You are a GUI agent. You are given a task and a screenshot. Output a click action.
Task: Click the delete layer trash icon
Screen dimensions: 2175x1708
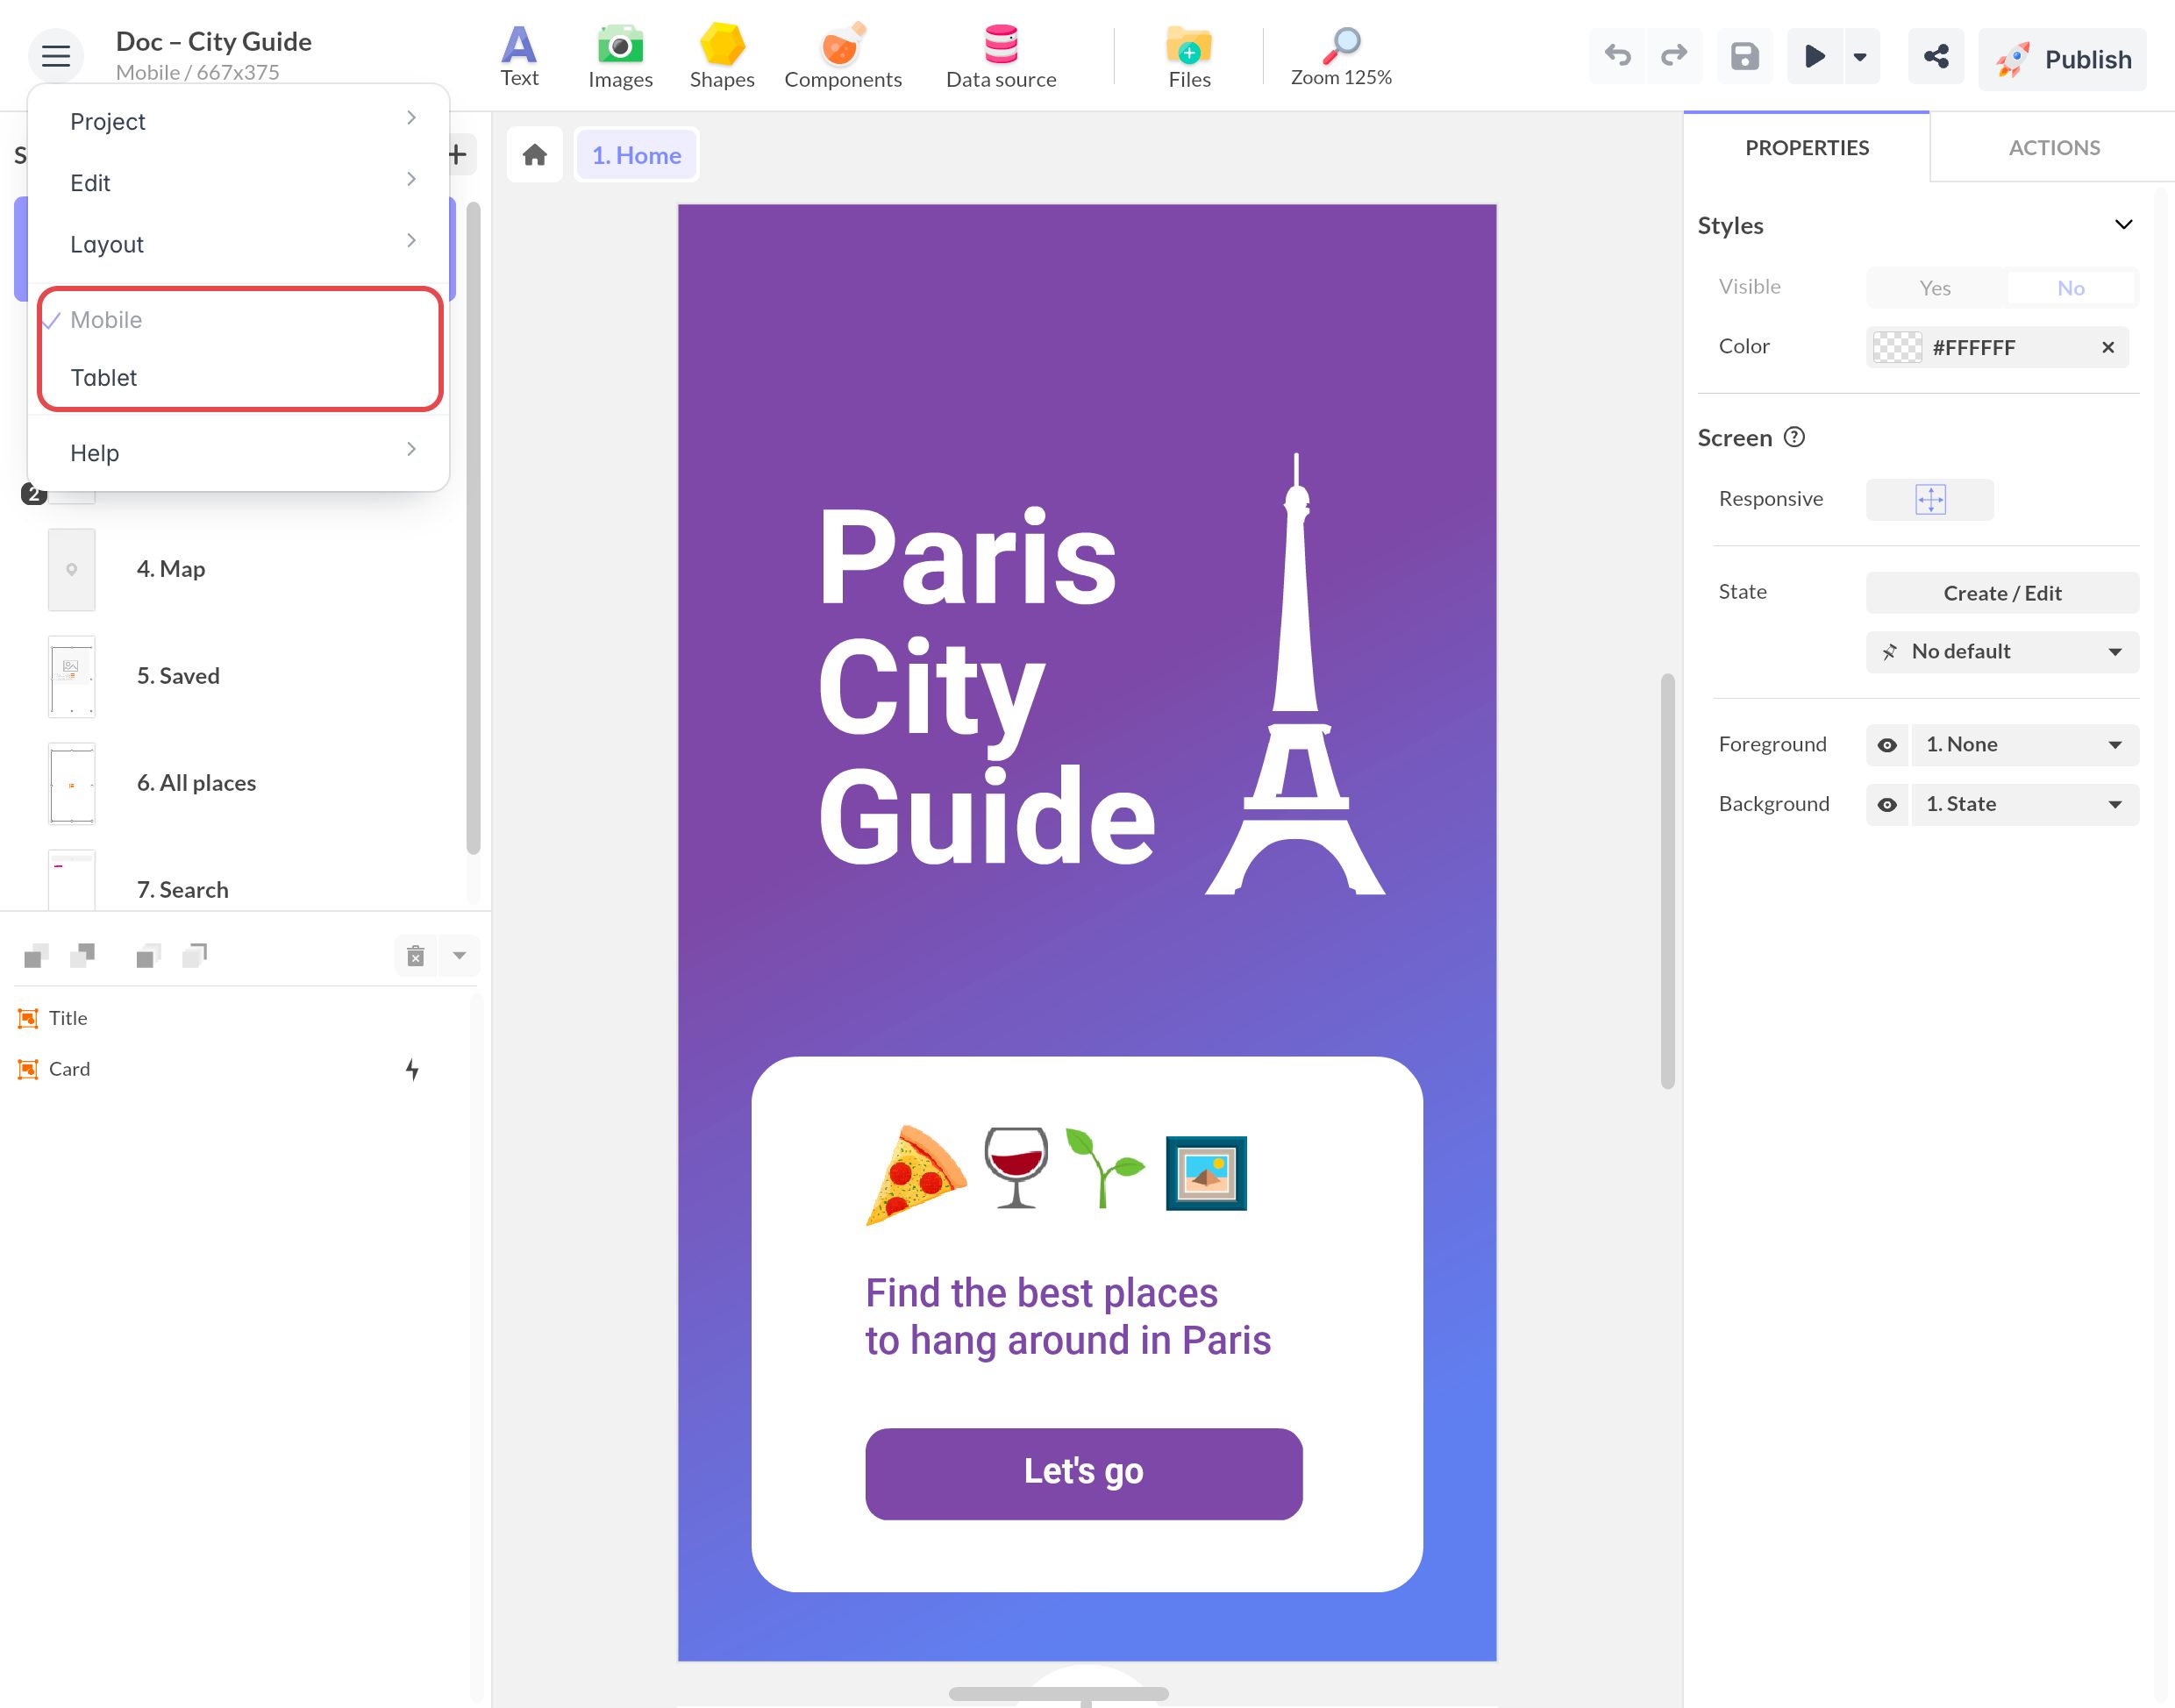[415, 956]
